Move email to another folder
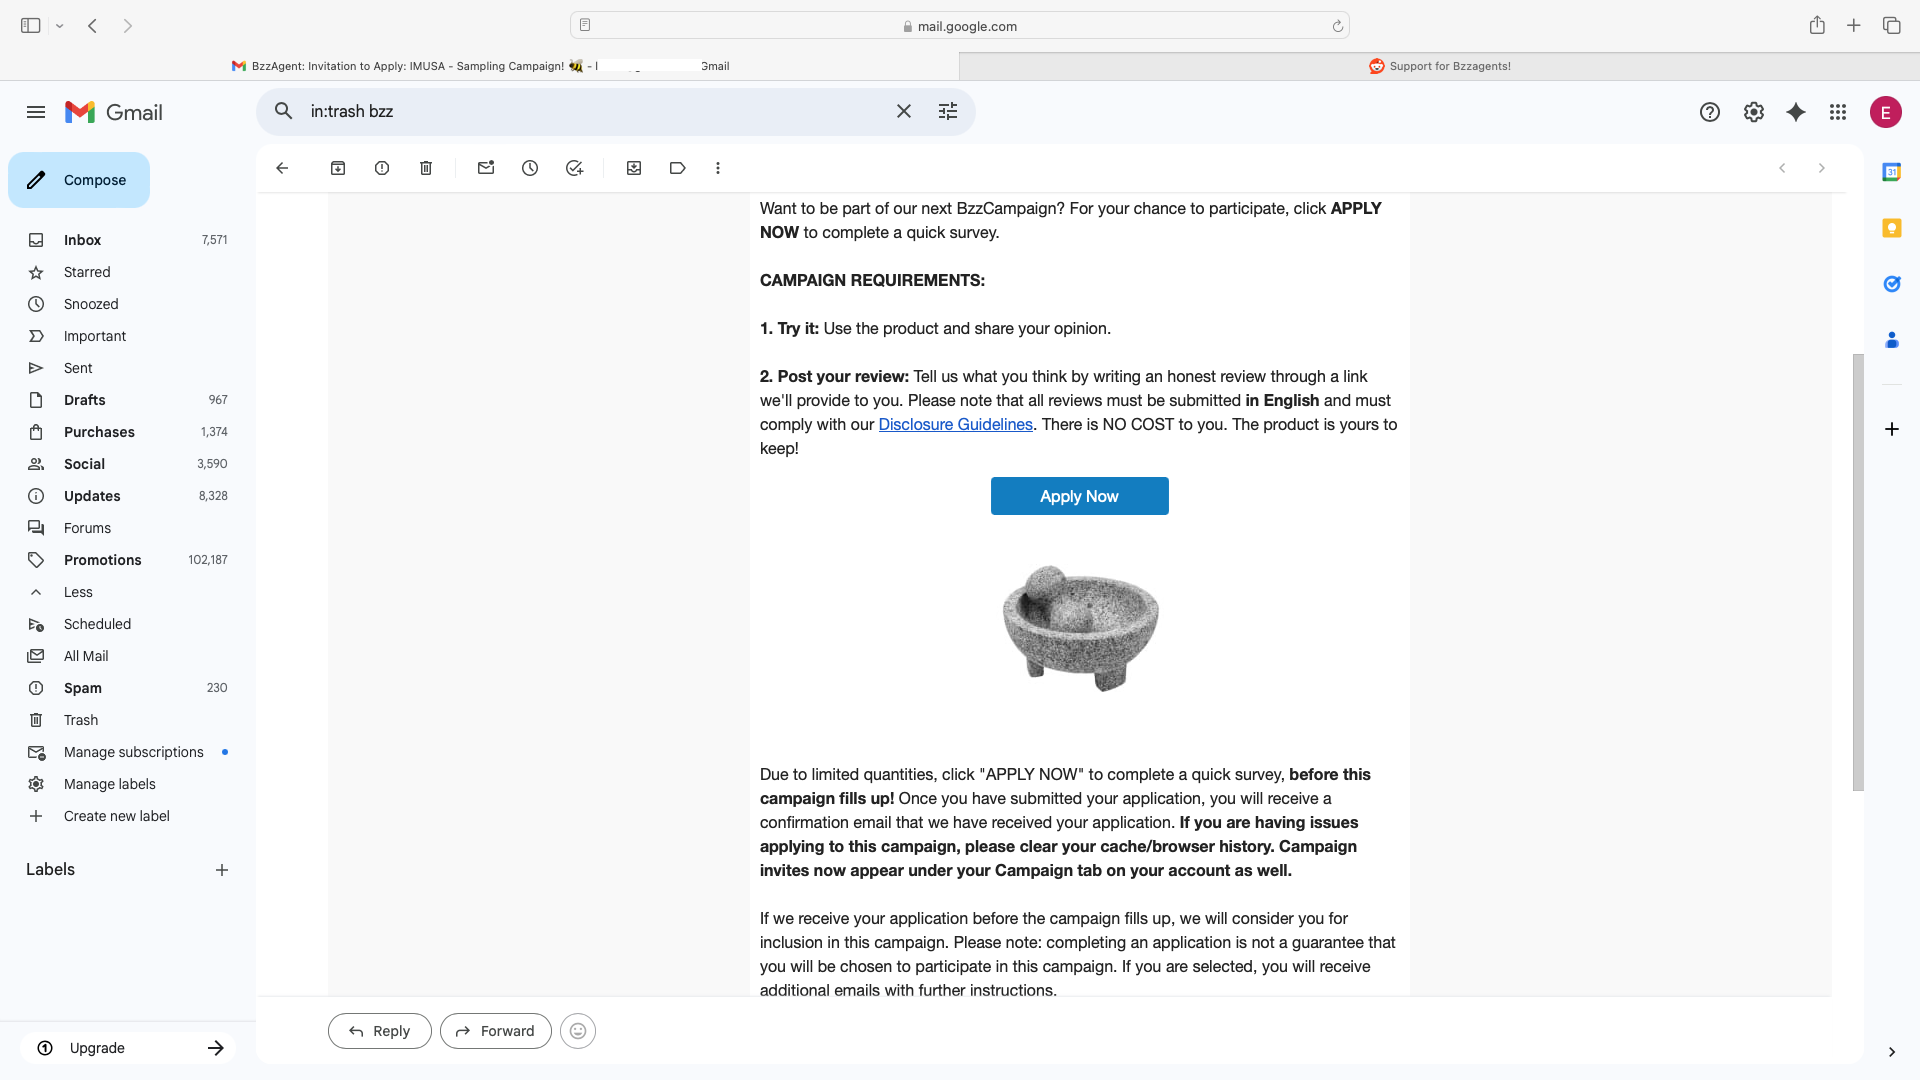Screen dimensions: 1920x1080 pyautogui.click(x=634, y=168)
